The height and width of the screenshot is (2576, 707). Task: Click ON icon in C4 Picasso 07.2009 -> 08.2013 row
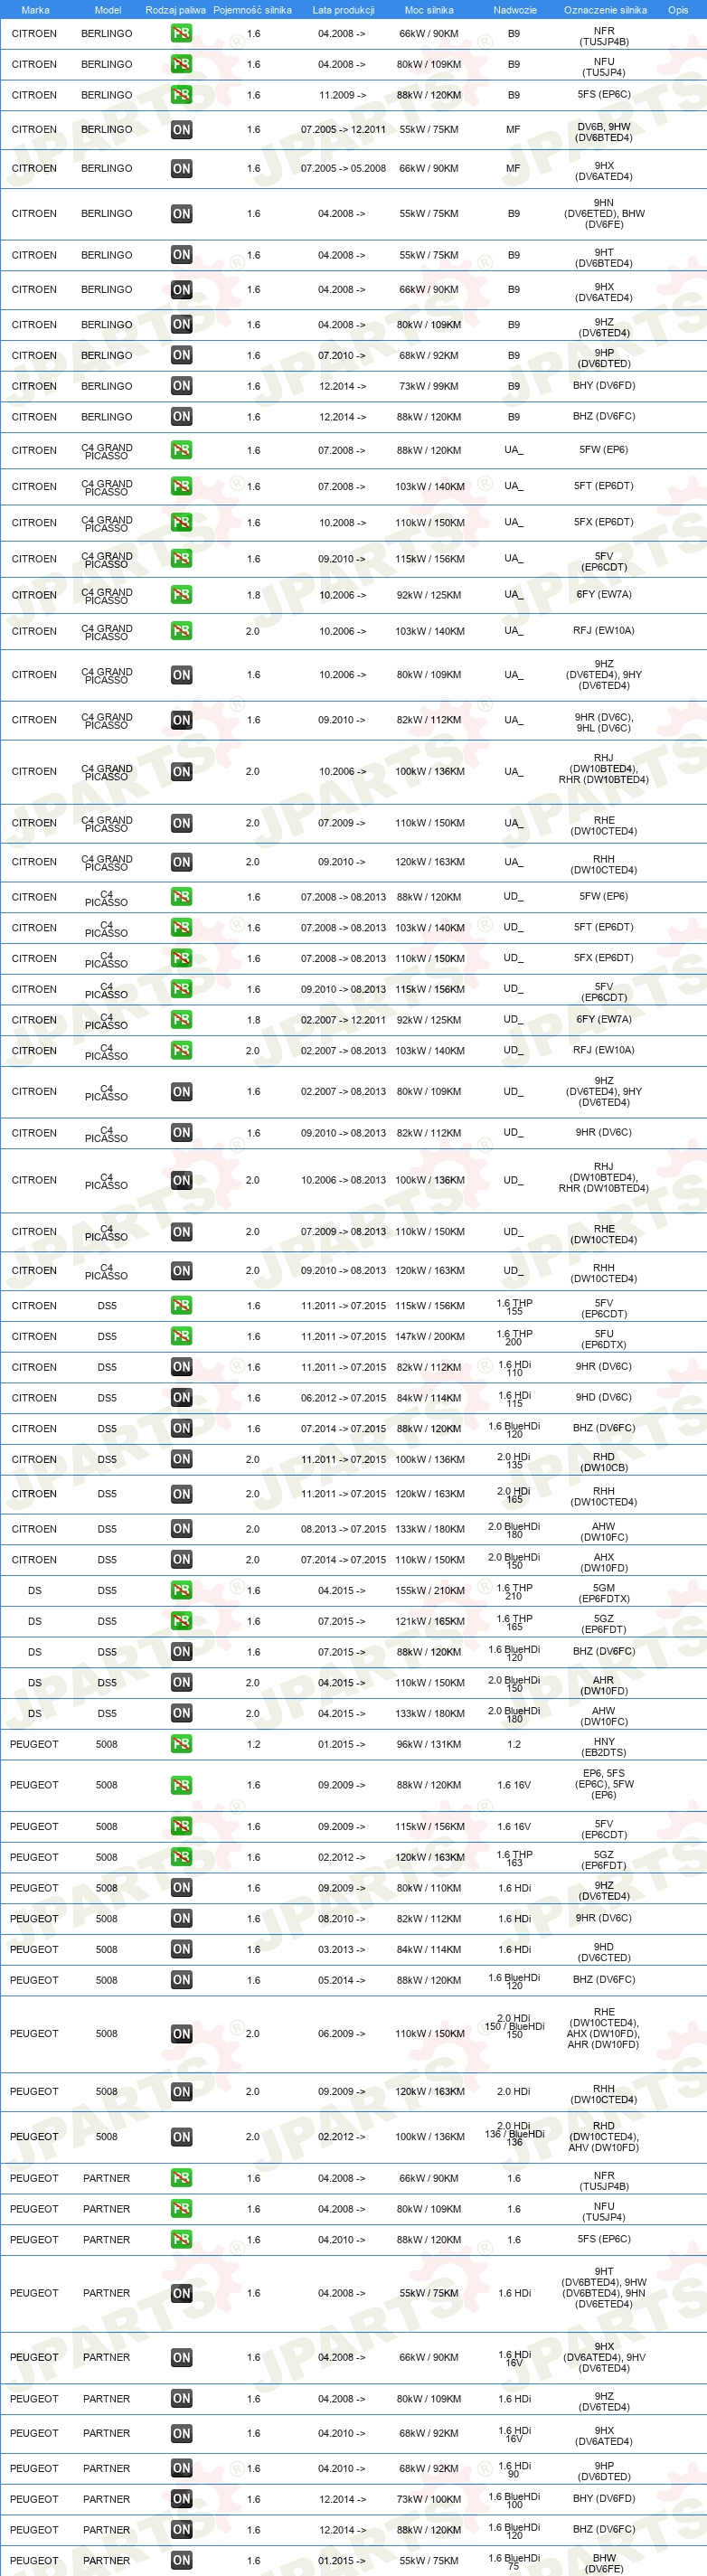[181, 1232]
